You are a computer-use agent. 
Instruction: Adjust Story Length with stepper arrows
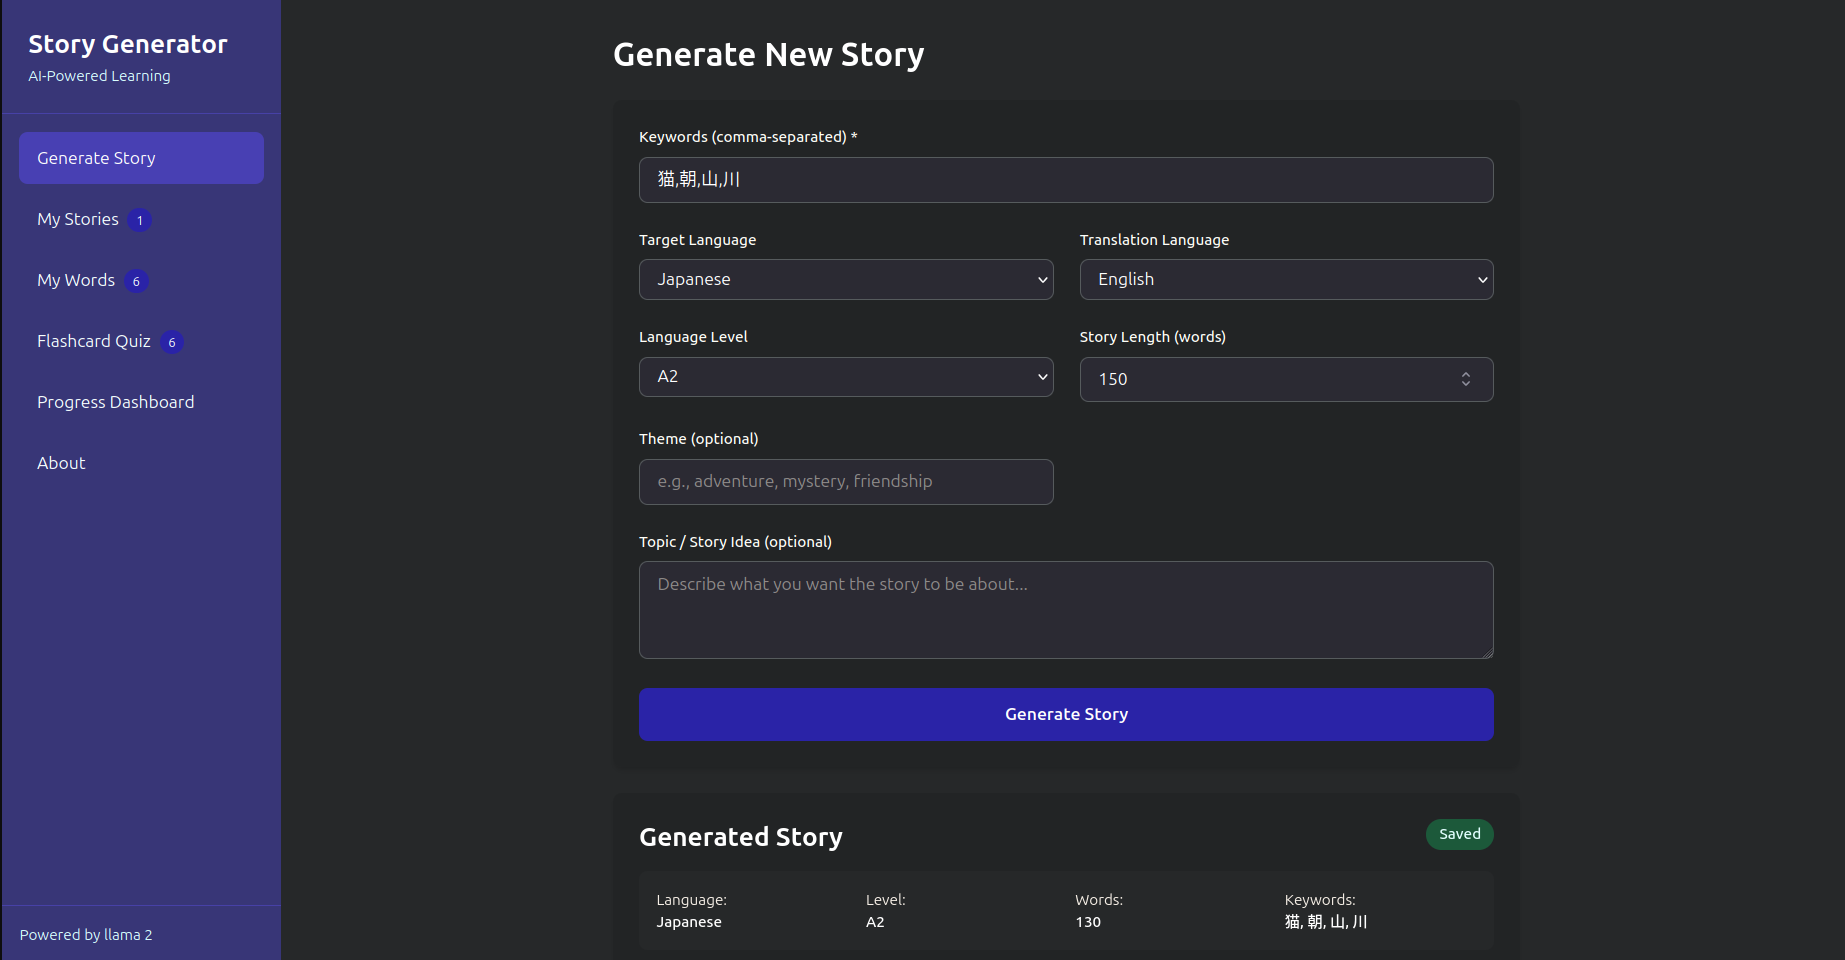coord(1466,379)
